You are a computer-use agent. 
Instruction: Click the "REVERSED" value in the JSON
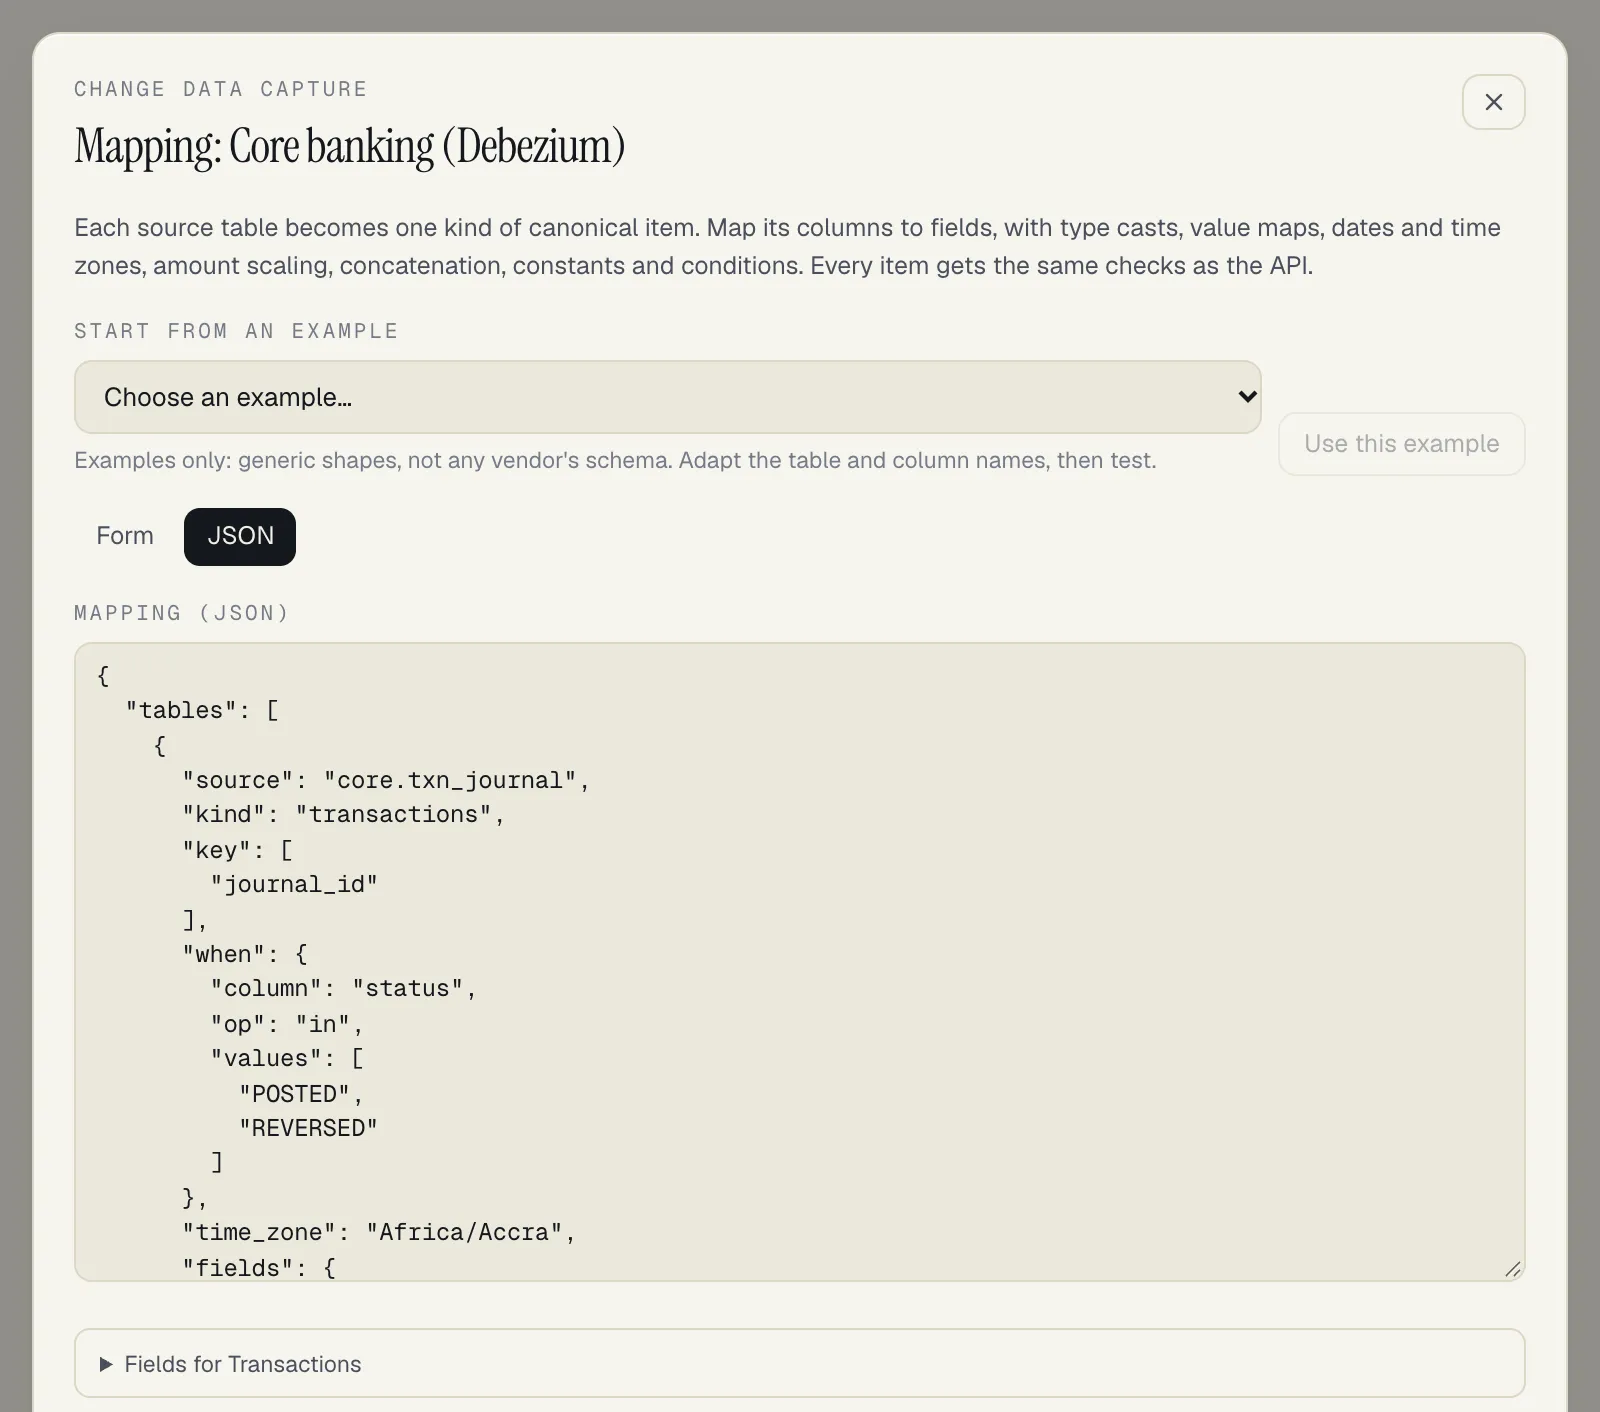pos(308,1129)
